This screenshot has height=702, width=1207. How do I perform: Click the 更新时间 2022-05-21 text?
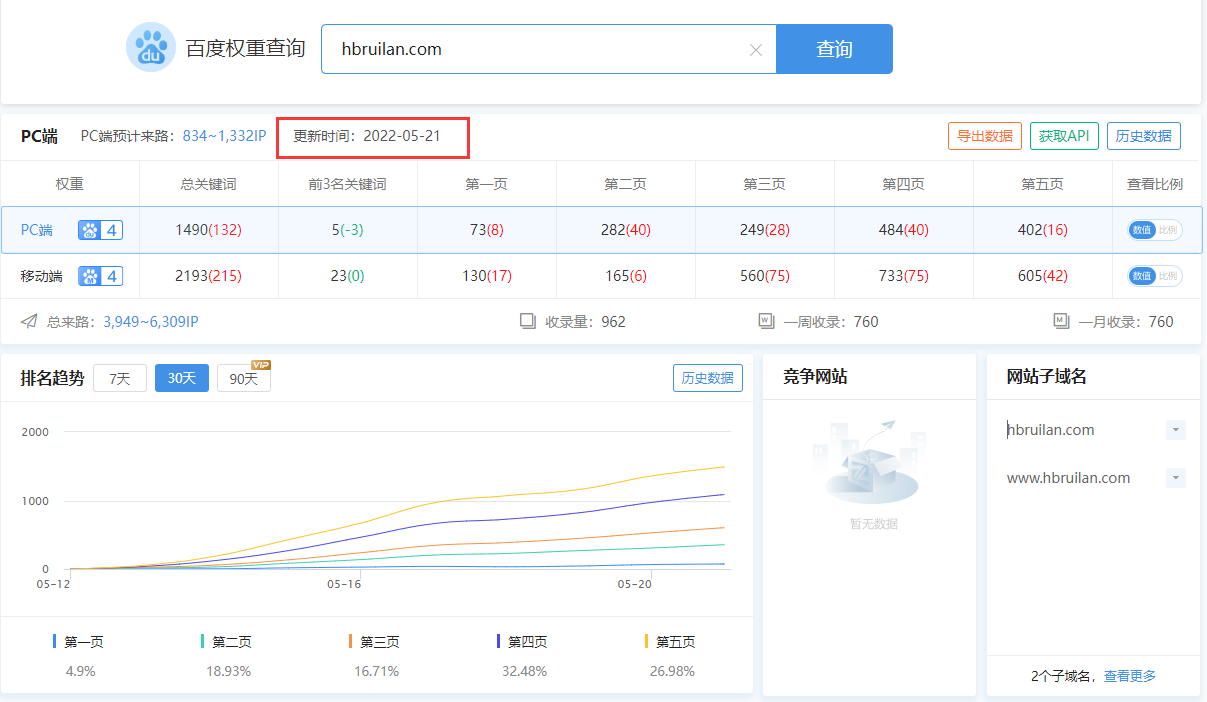tap(366, 135)
